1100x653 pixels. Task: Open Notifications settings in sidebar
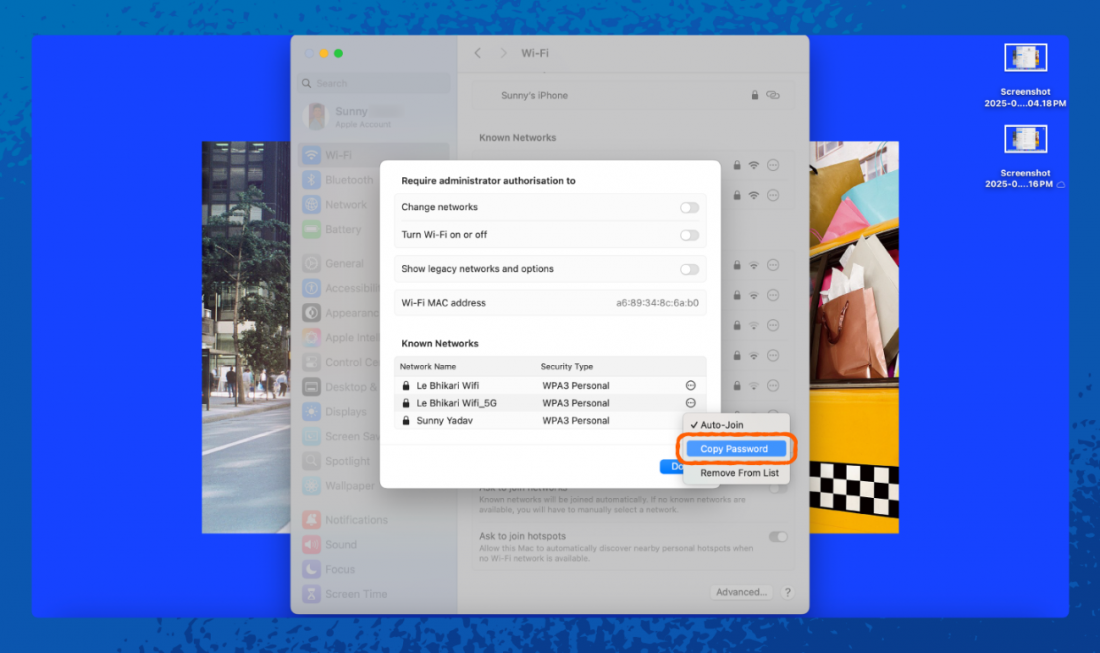tap(355, 520)
